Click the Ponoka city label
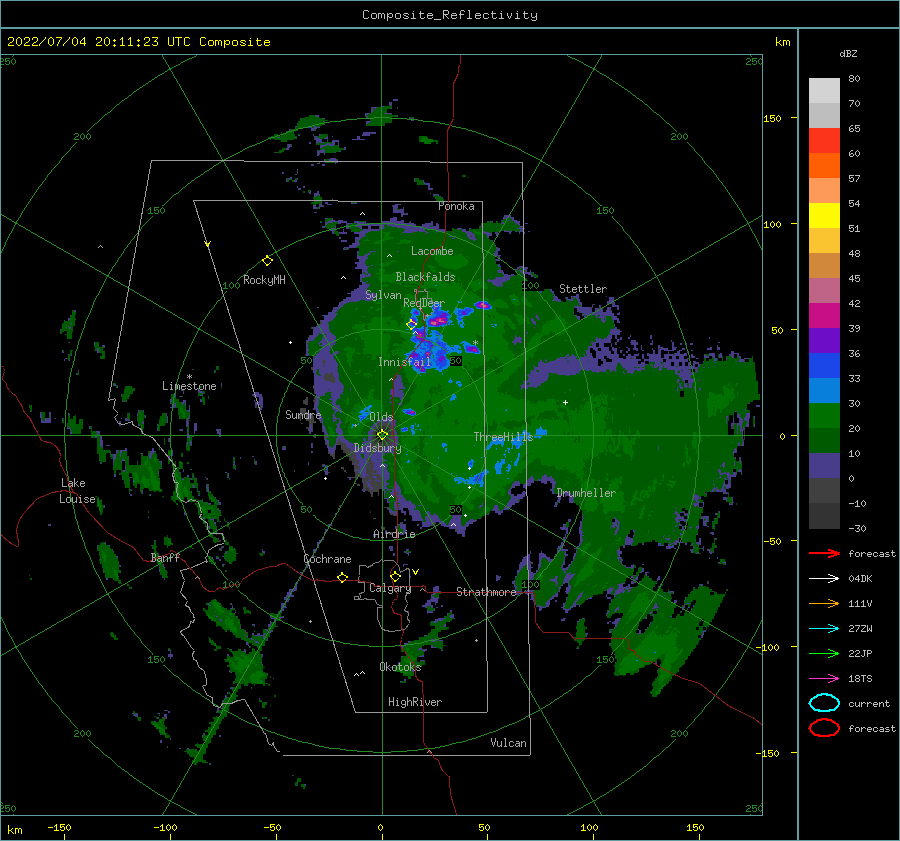Image resolution: width=900 pixels, height=841 pixels. [x=456, y=206]
